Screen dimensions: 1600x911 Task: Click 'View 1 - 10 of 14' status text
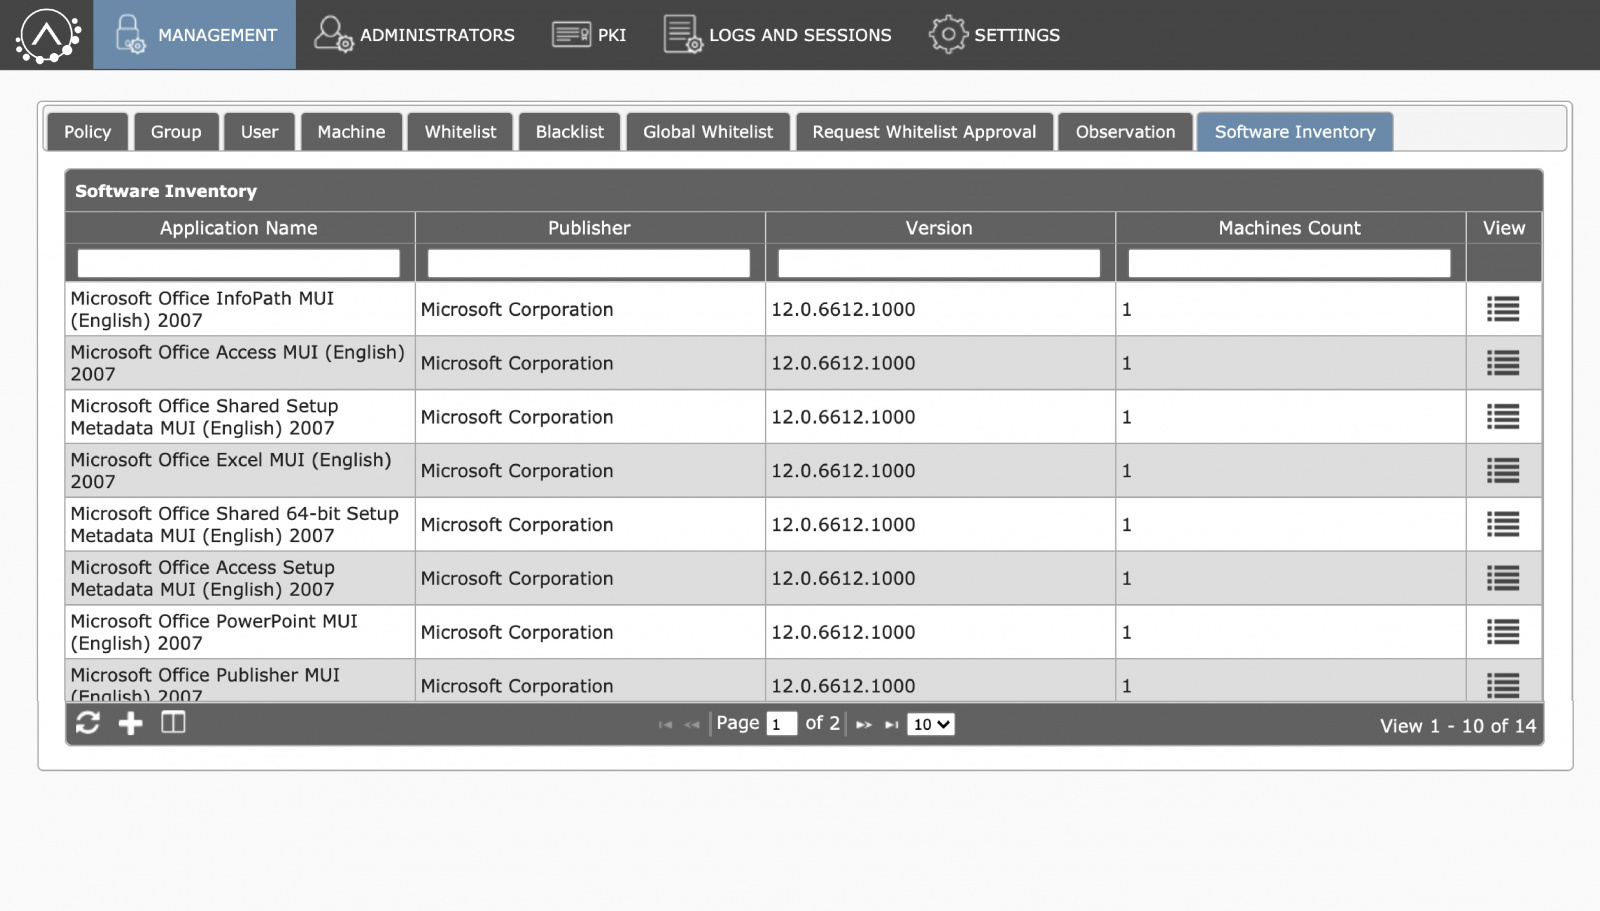(1458, 726)
